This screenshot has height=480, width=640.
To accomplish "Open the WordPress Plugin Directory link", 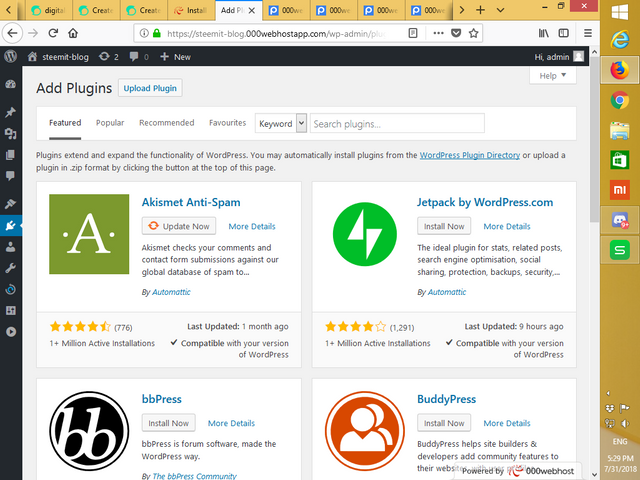I will point(469,155).
